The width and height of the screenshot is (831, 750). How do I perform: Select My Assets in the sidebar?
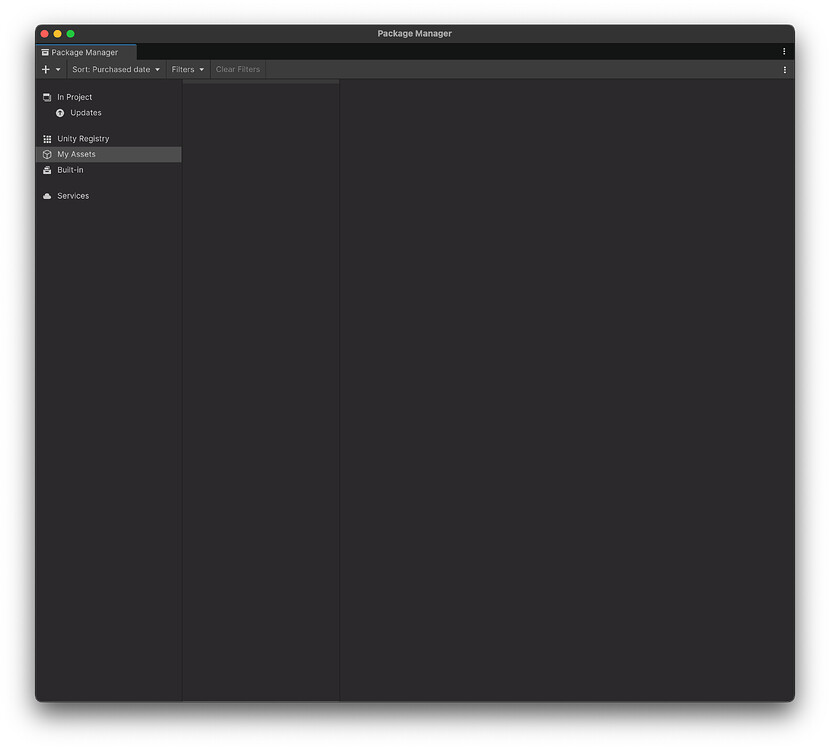click(77, 154)
